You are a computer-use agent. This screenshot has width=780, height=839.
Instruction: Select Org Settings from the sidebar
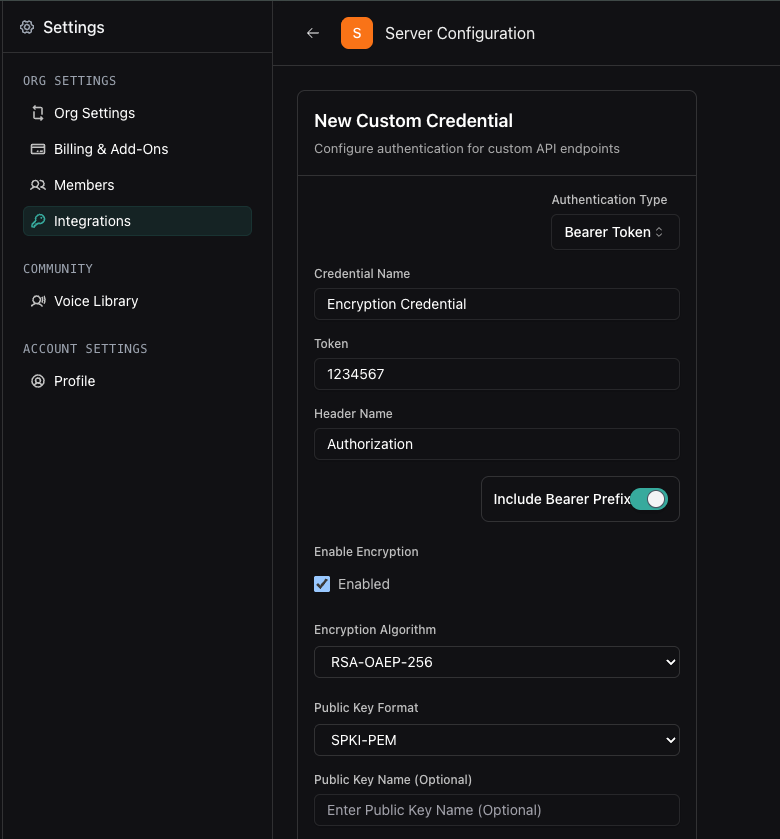point(94,113)
